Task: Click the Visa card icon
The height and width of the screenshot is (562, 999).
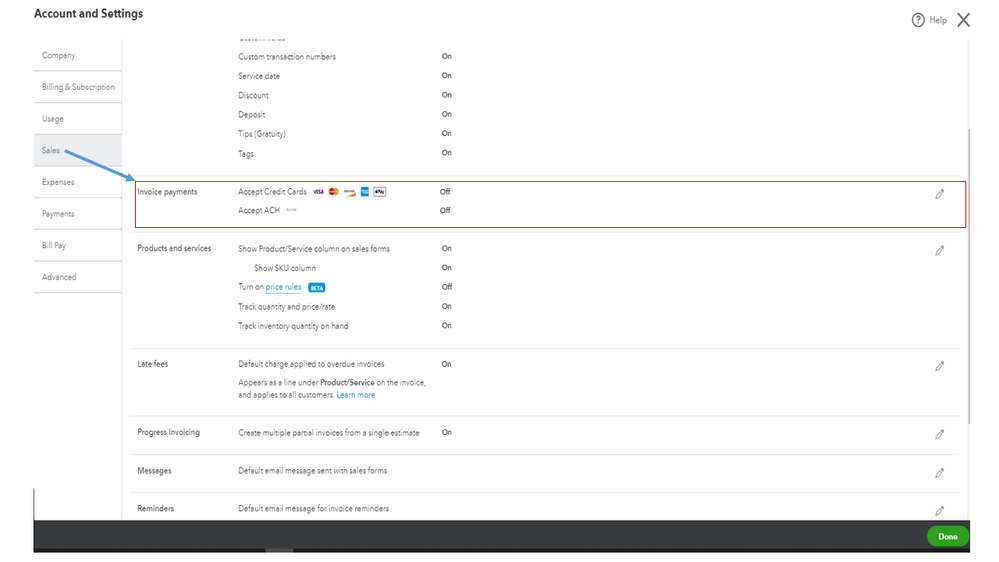Action: point(318,192)
